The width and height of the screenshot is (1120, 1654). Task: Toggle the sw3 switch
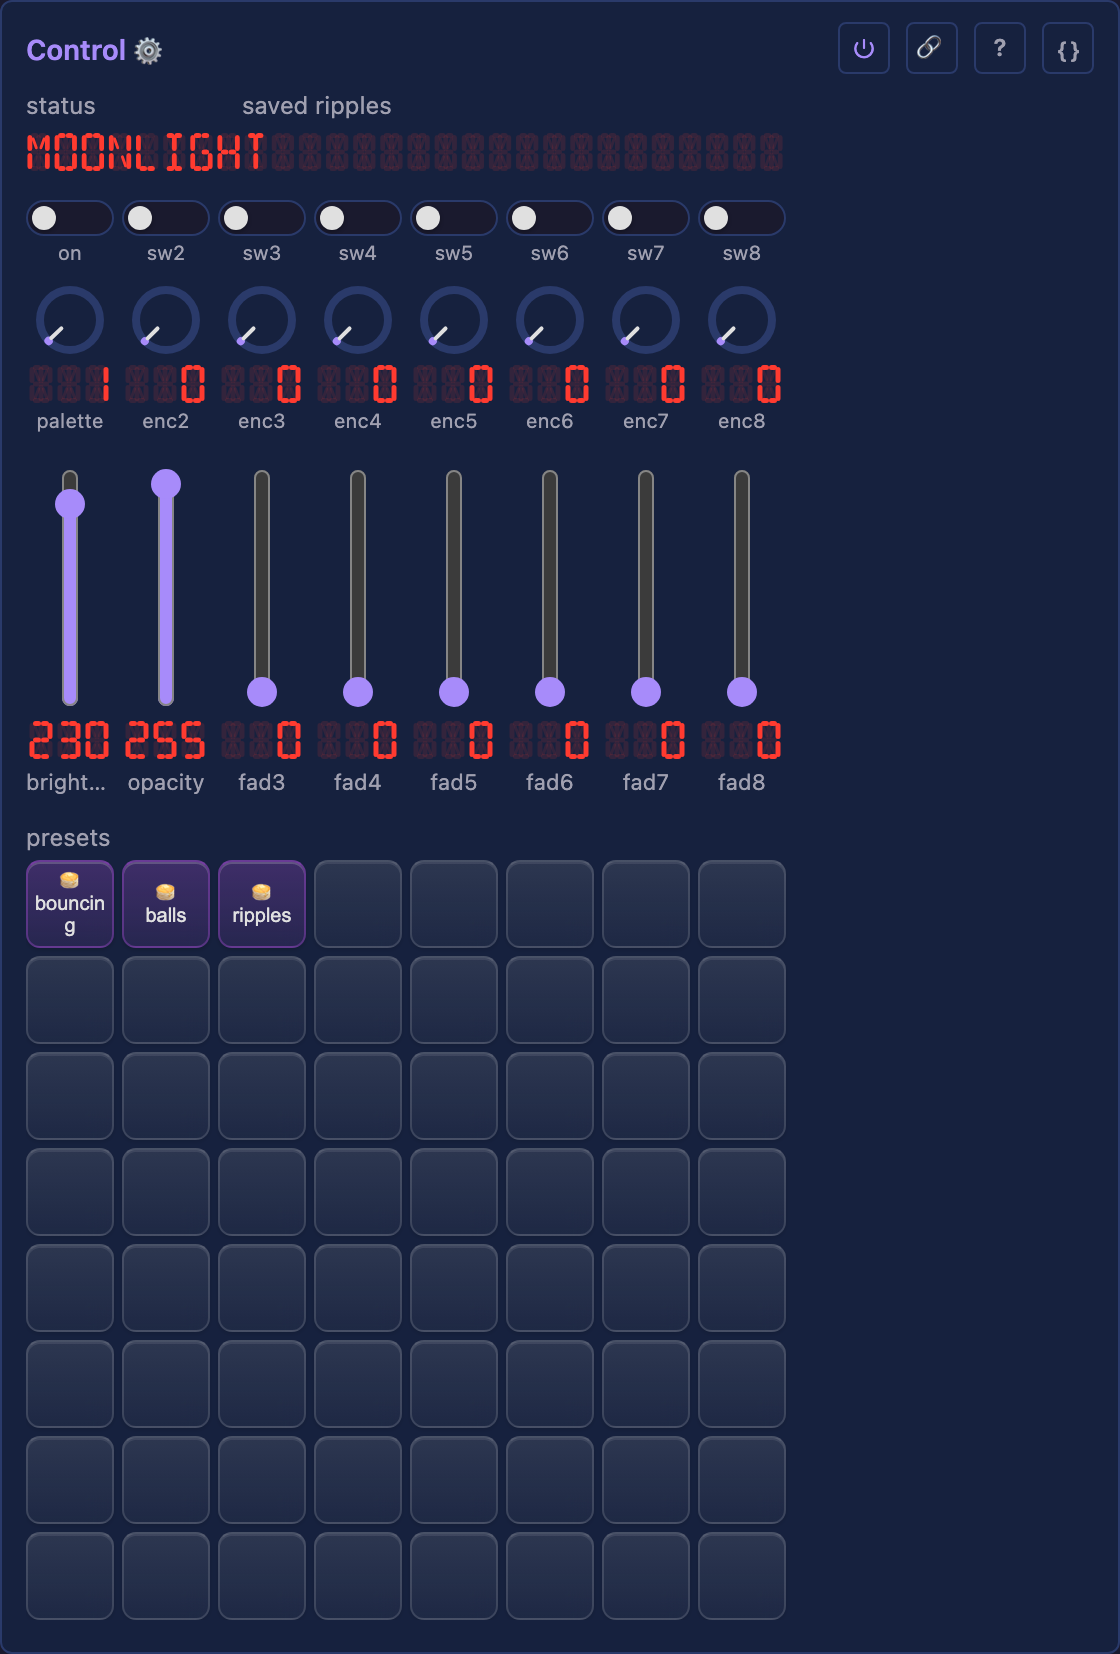click(x=262, y=218)
